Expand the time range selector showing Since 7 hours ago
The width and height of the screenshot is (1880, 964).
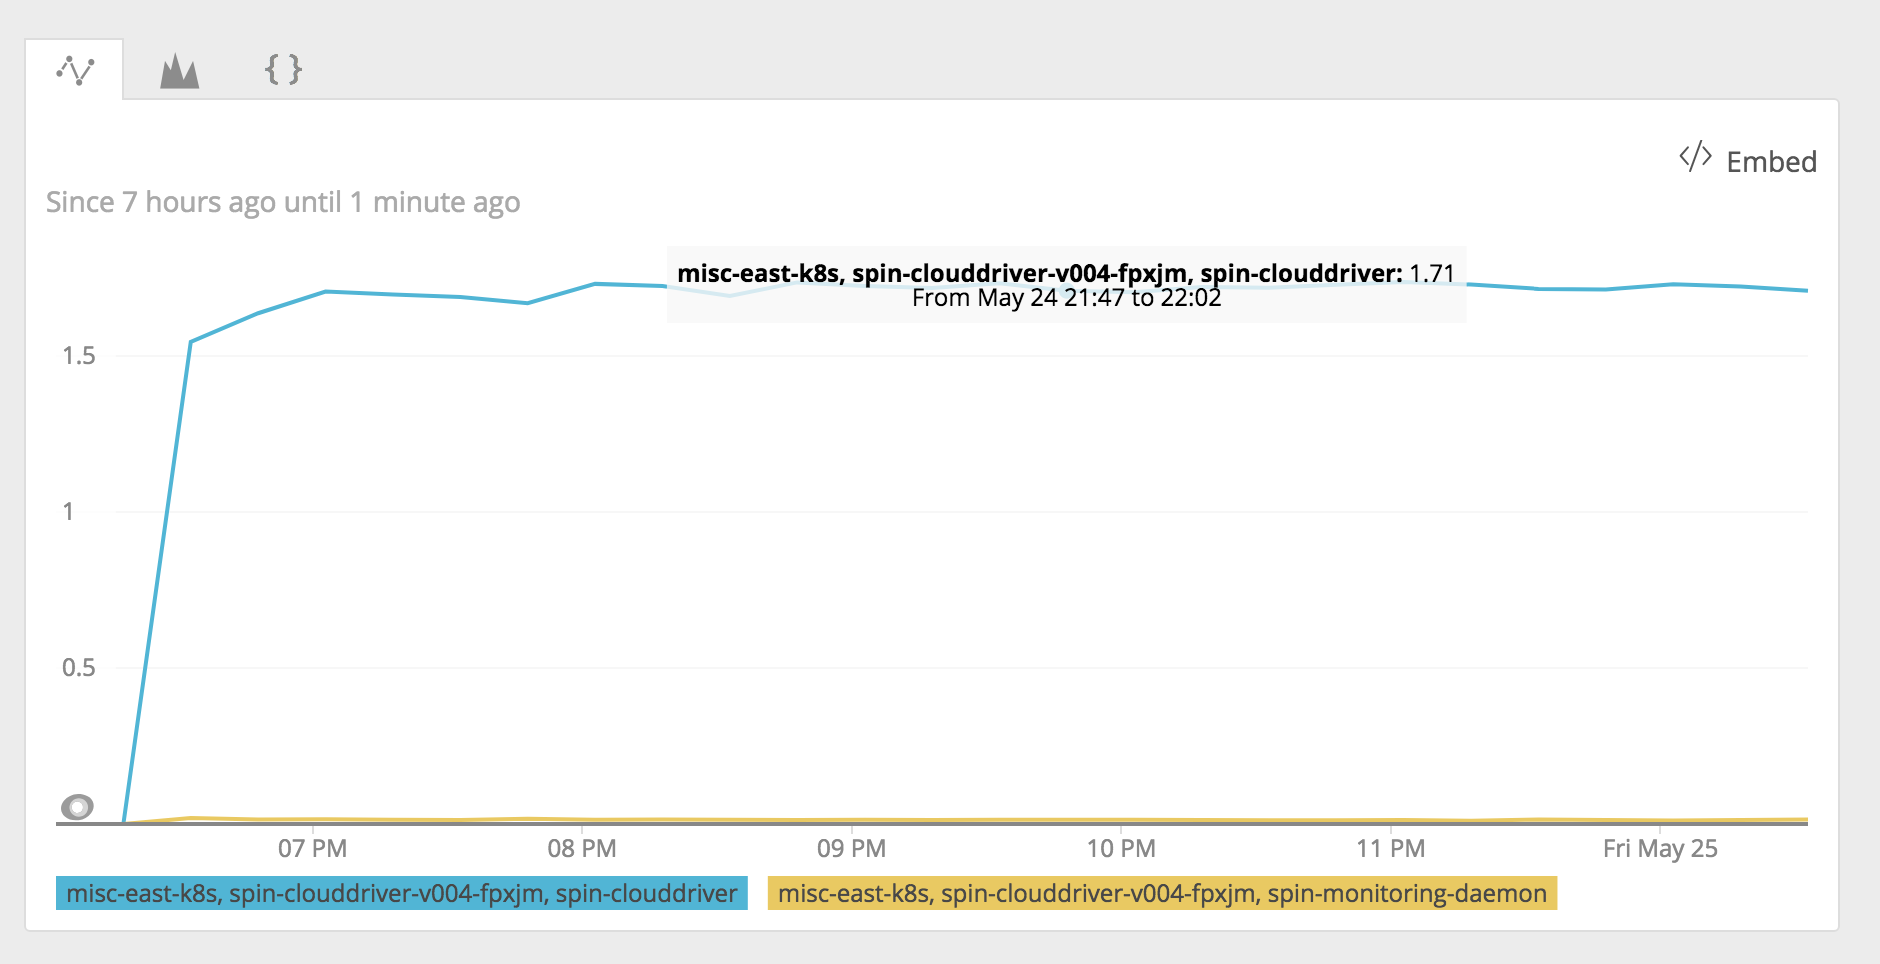pyautogui.click(x=281, y=202)
